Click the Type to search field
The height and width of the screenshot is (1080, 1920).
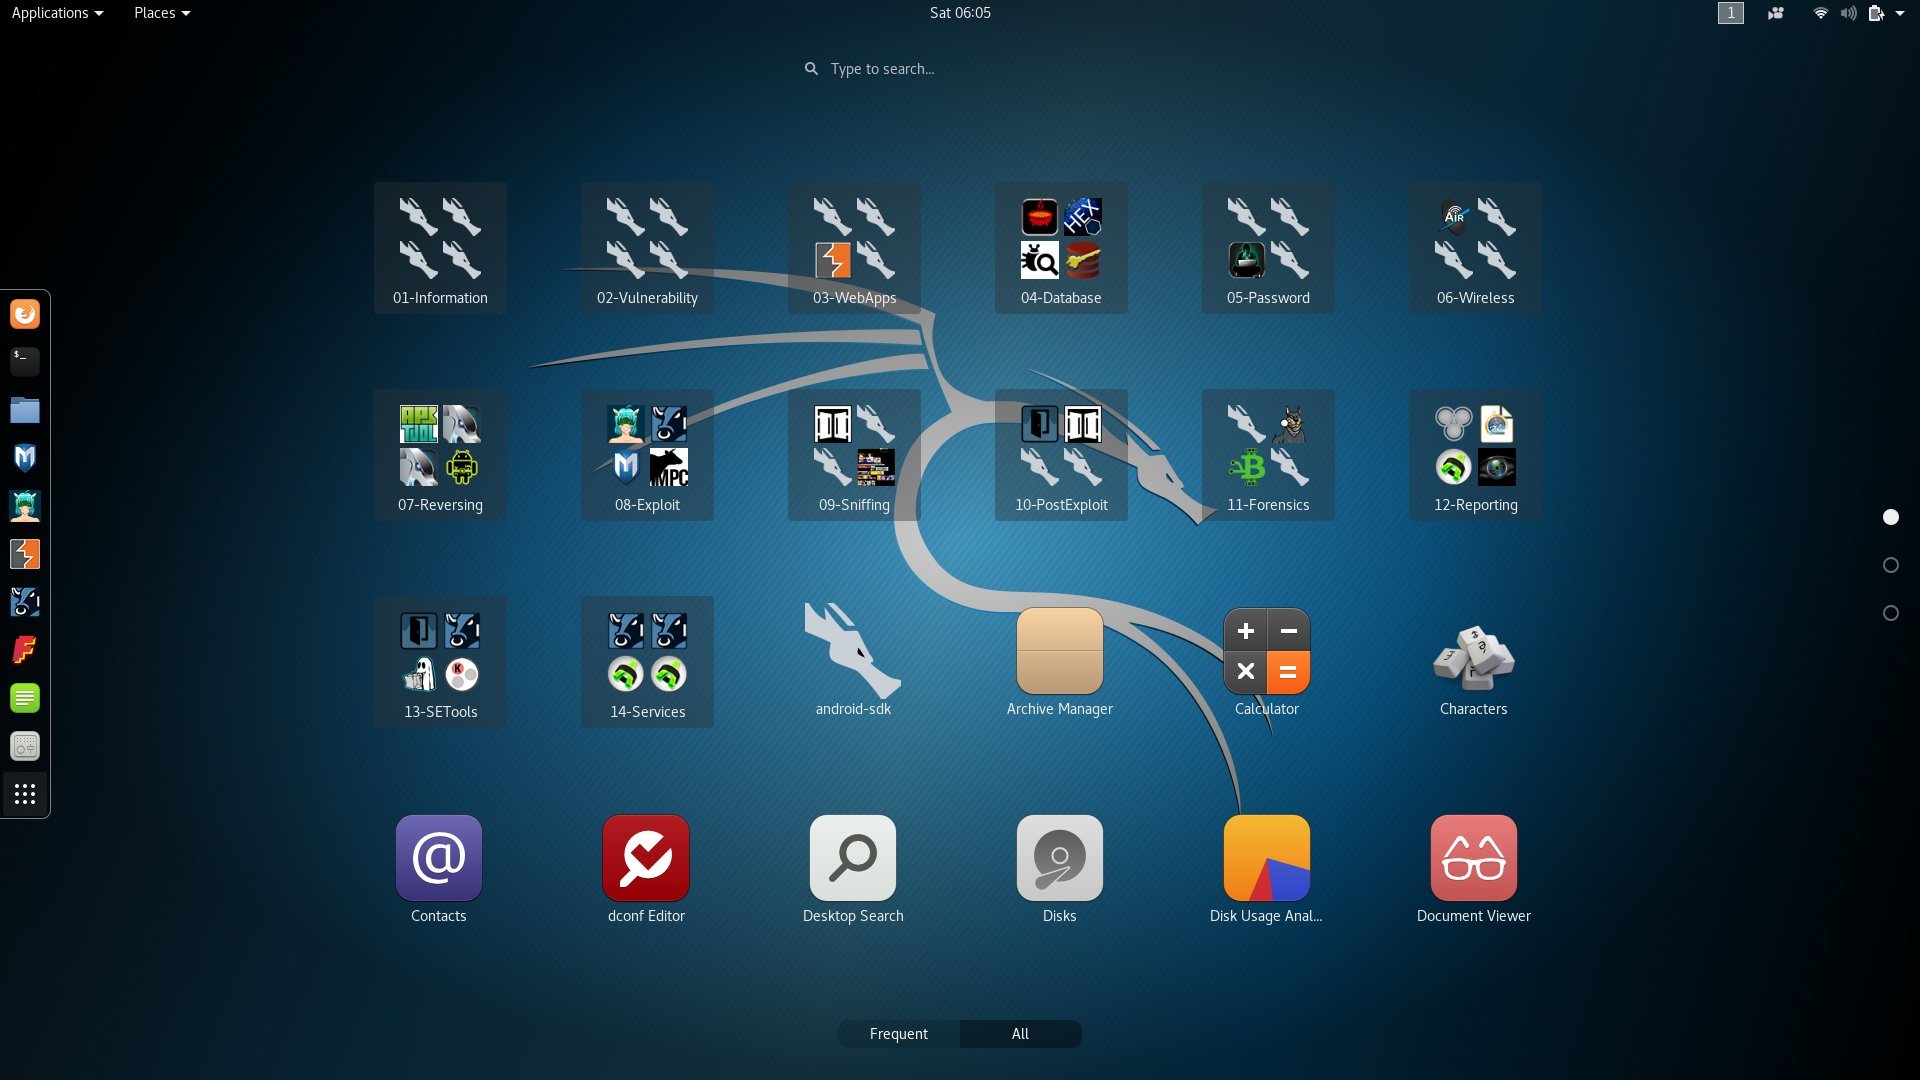(x=960, y=69)
